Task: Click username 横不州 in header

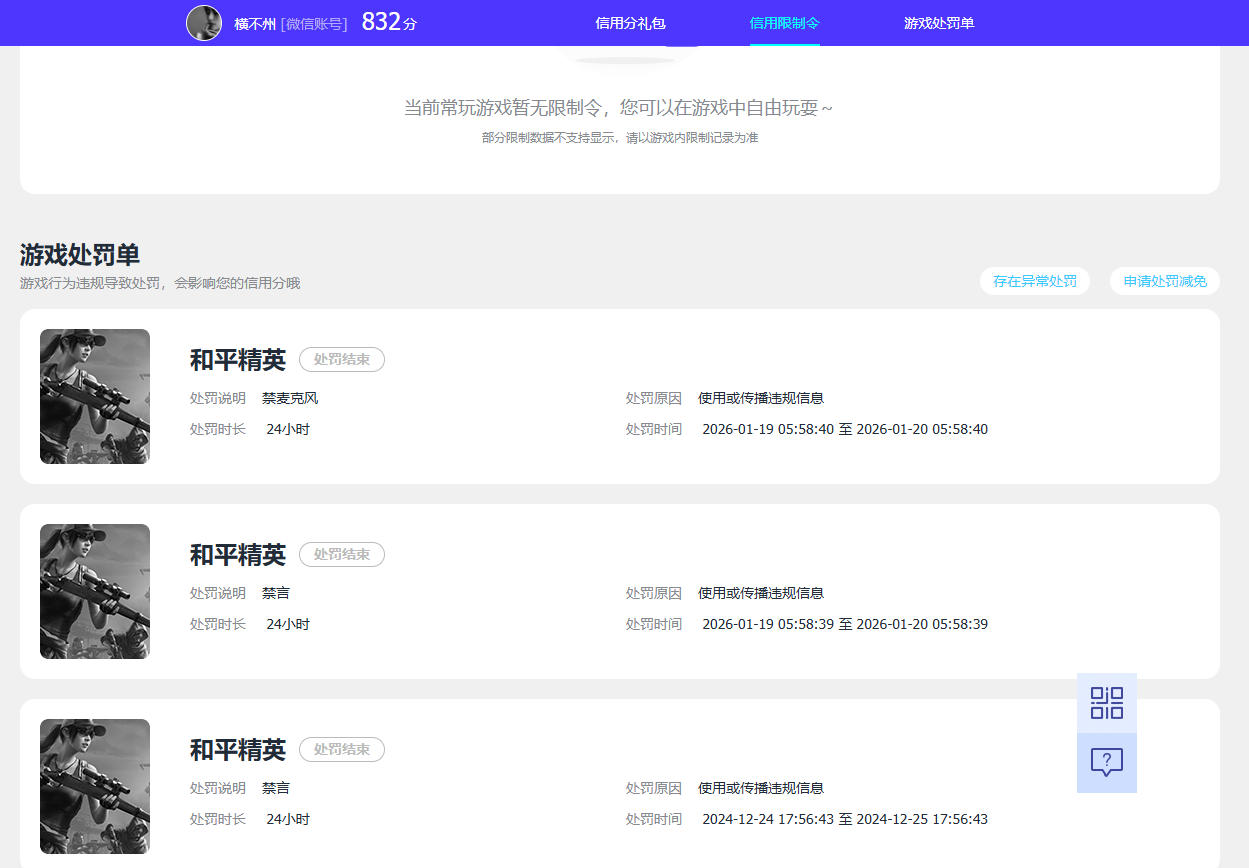Action: point(255,24)
